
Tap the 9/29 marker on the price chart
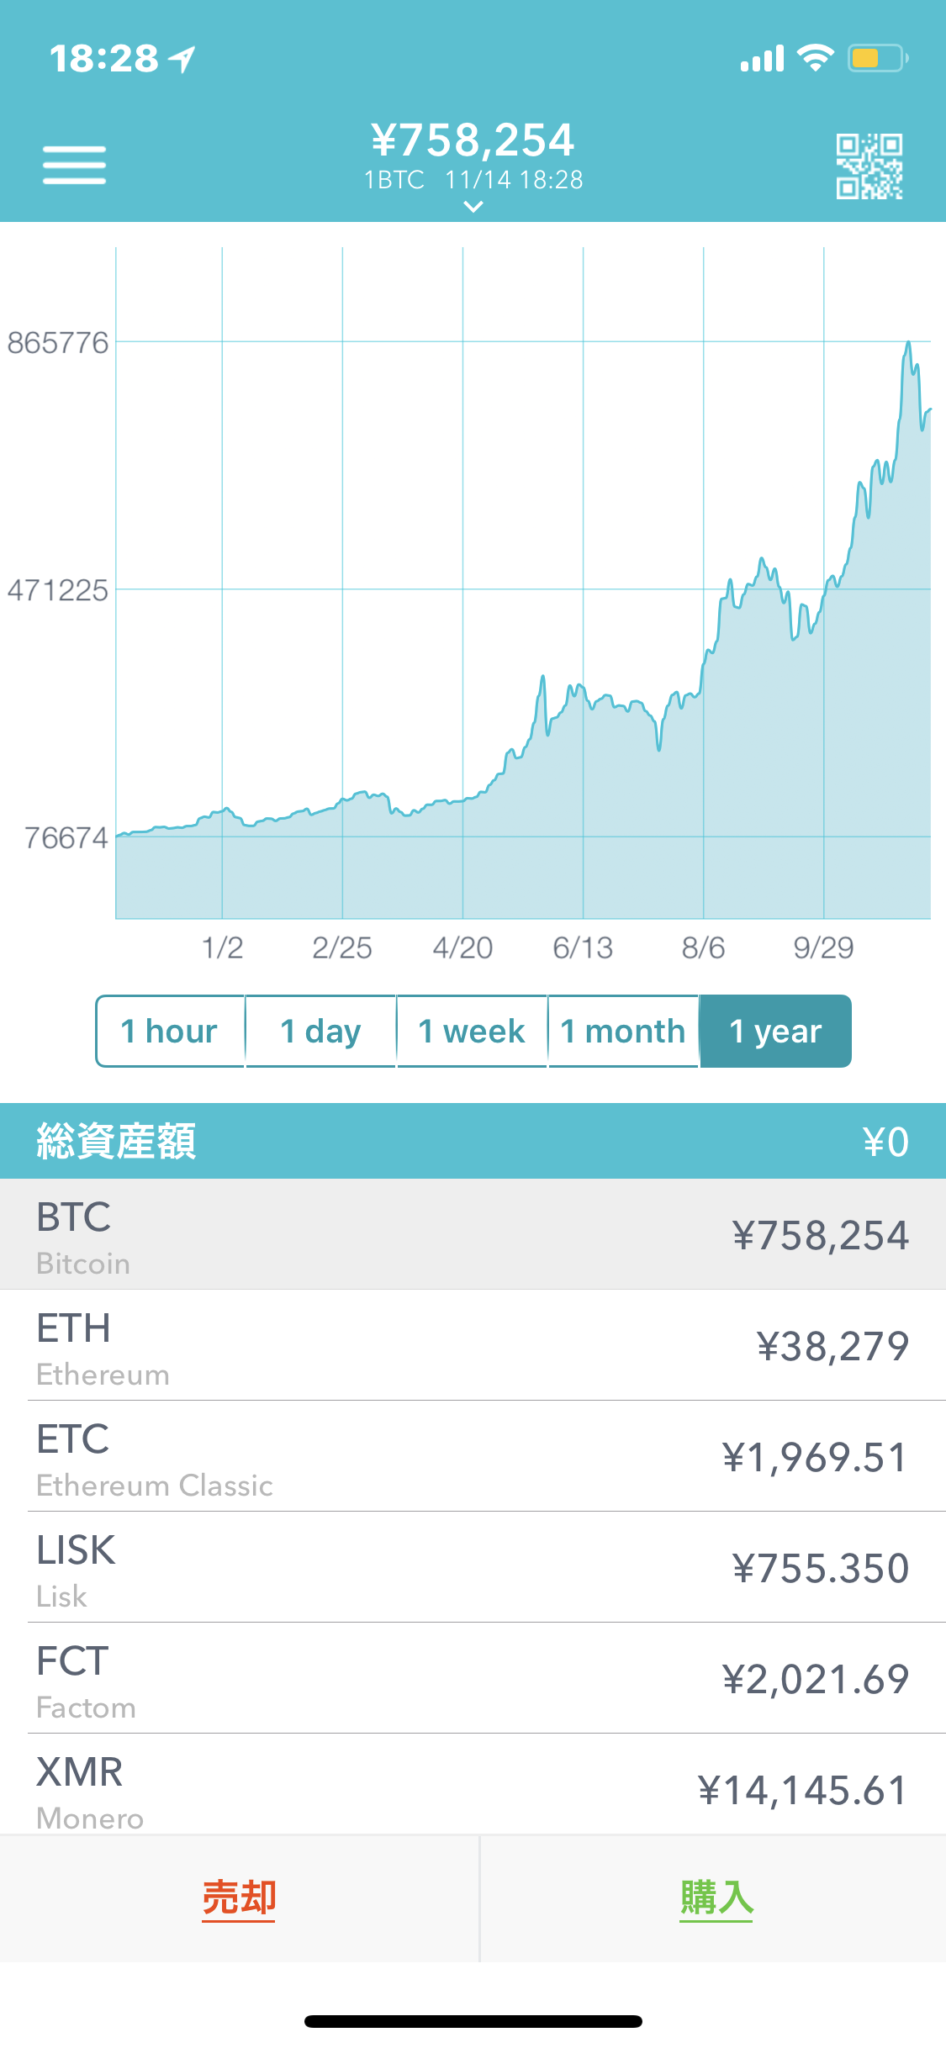[823, 947]
